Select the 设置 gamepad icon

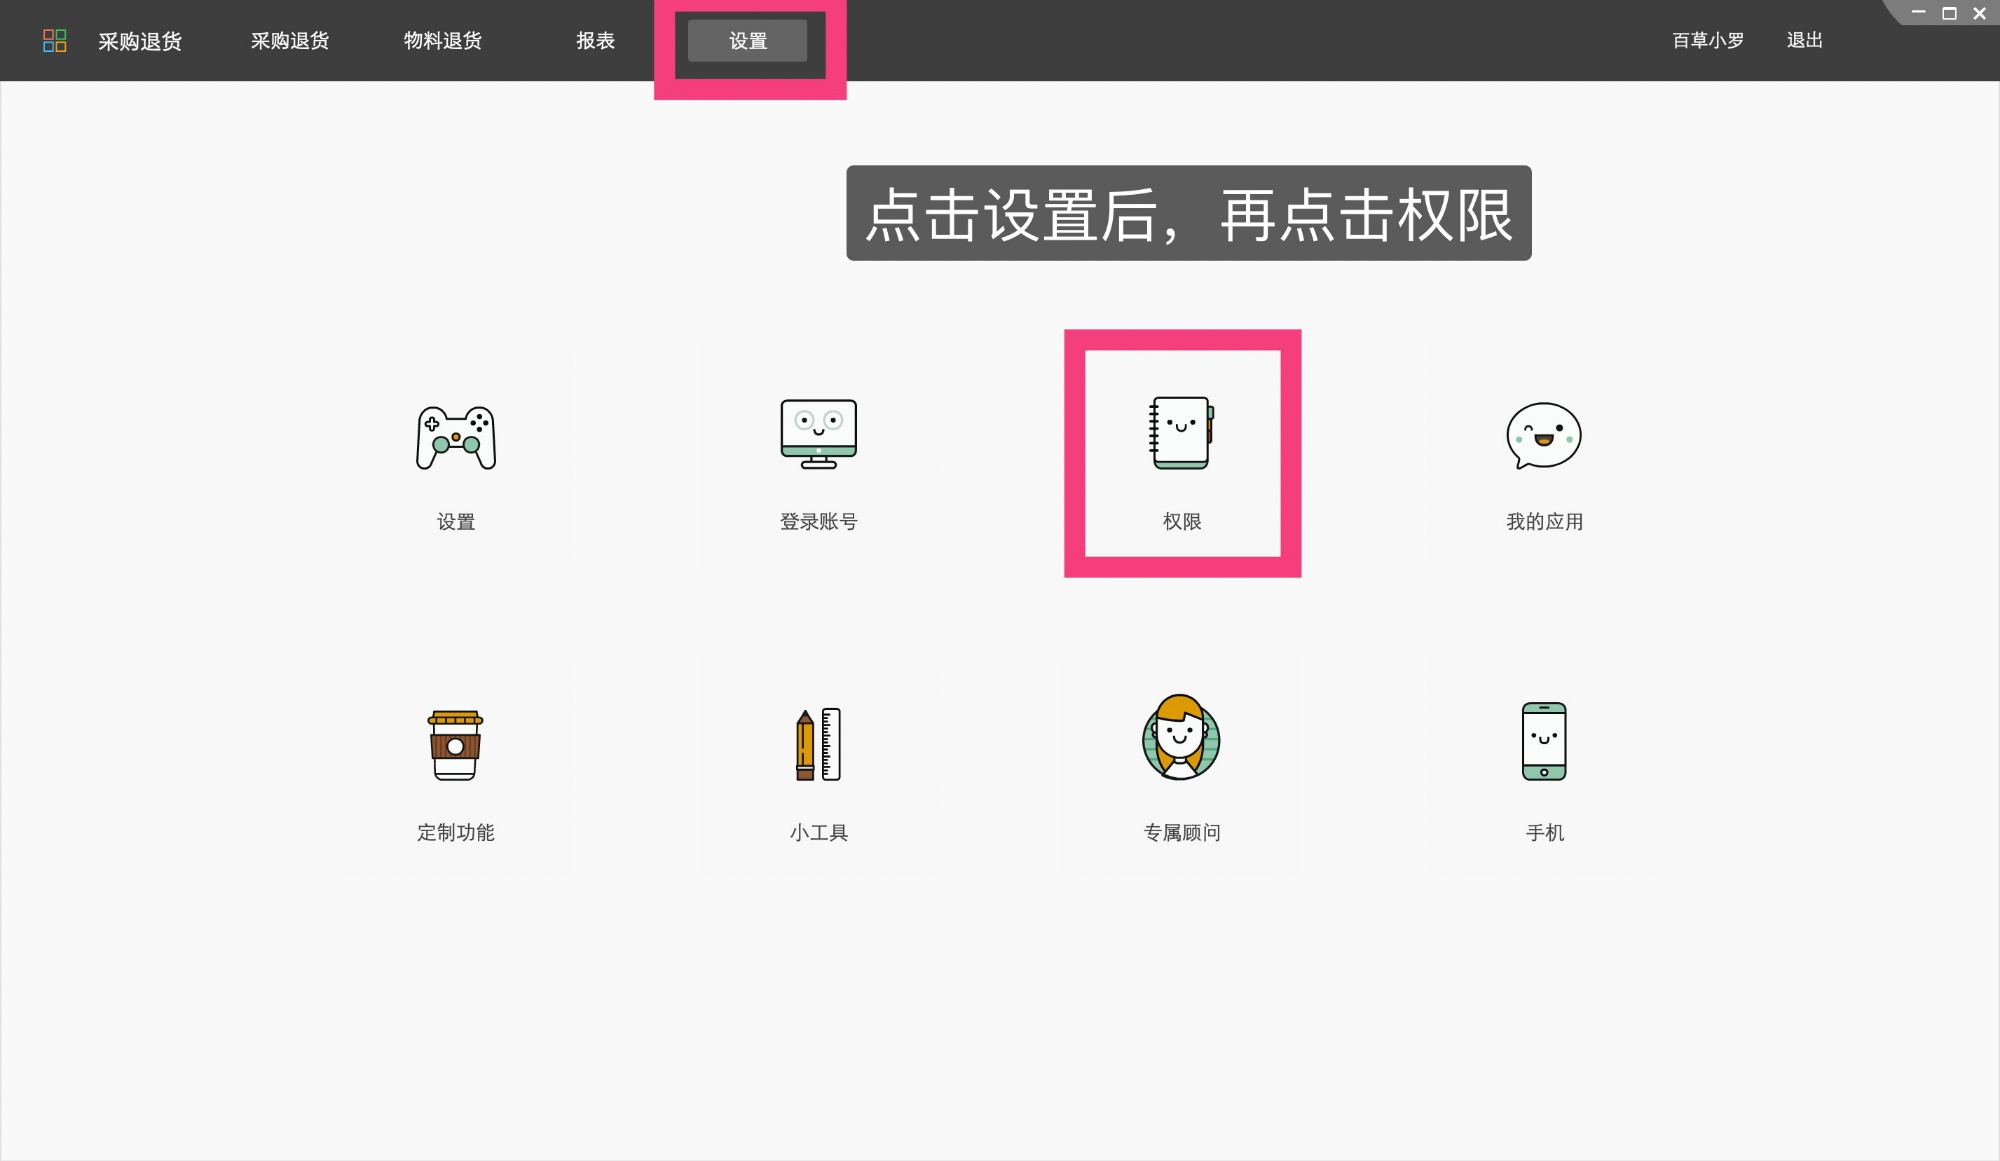pos(456,438)
